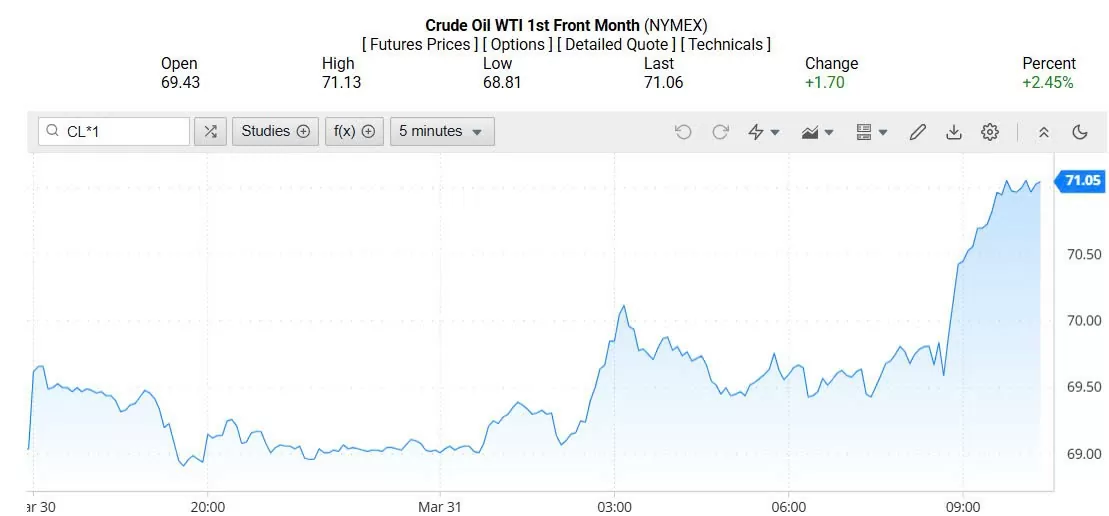Open chart settings gear

click(990, 132)
